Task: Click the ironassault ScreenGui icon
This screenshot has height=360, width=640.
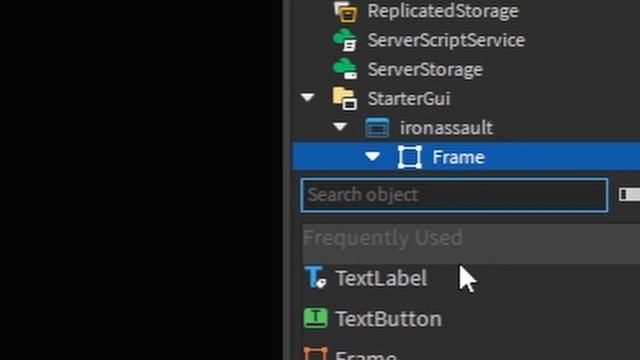Action: pyautogui.click(x=377, y=128)
